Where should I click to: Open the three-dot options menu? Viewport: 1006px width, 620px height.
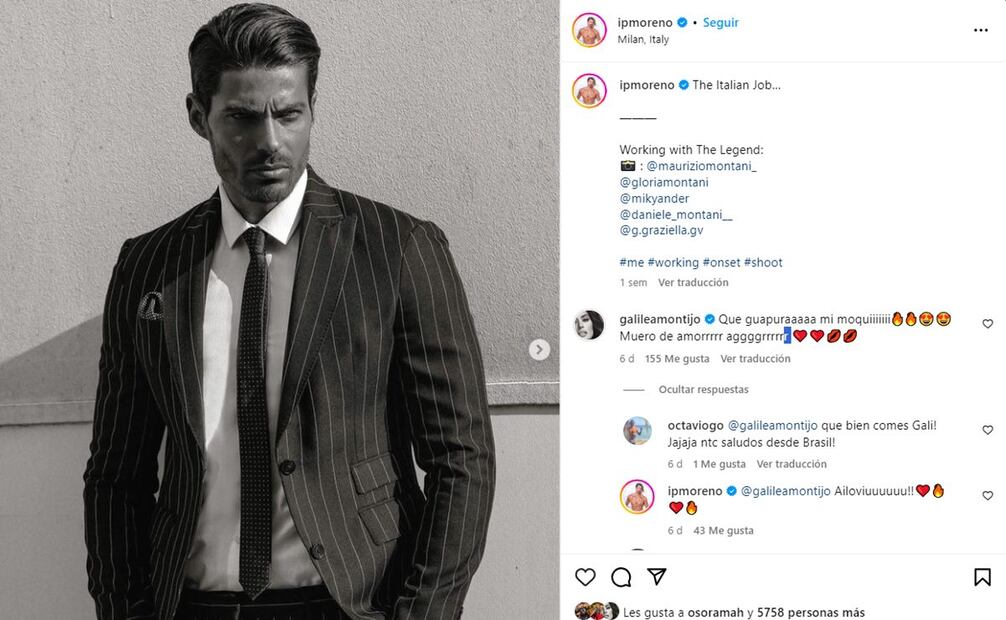click(981, 30)
